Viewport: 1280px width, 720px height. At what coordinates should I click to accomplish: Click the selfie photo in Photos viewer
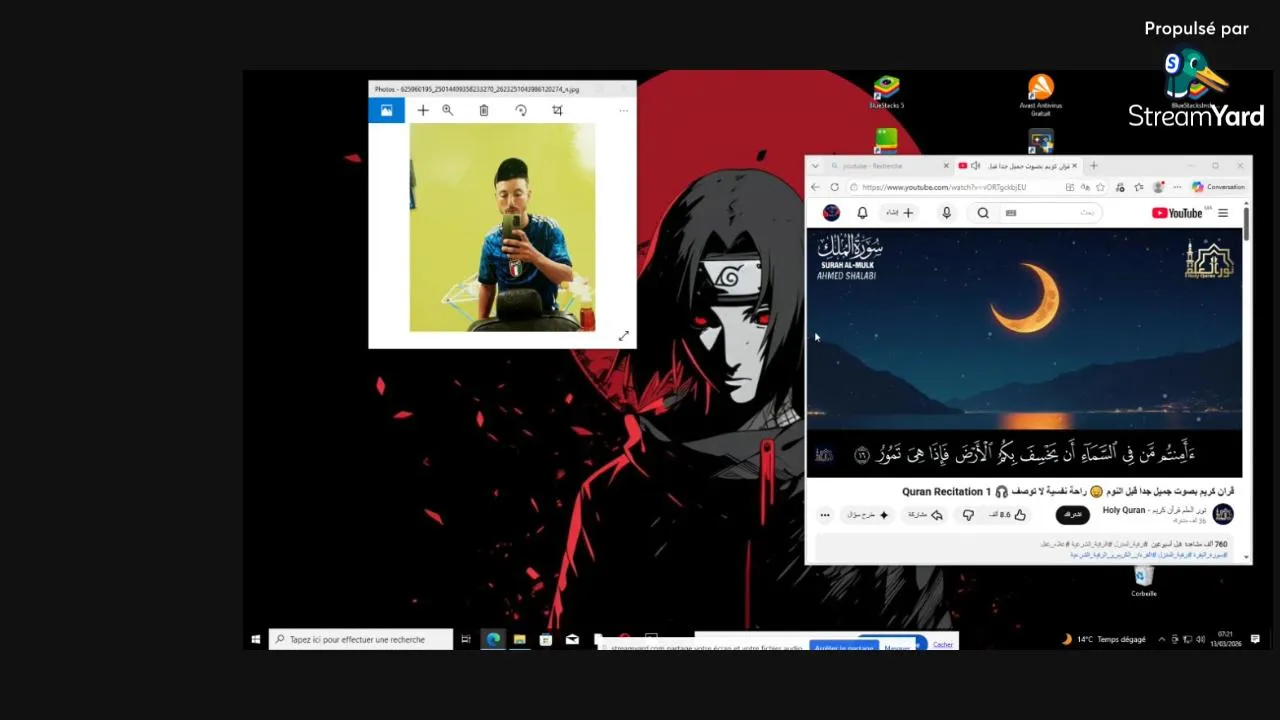click(502, 227)
